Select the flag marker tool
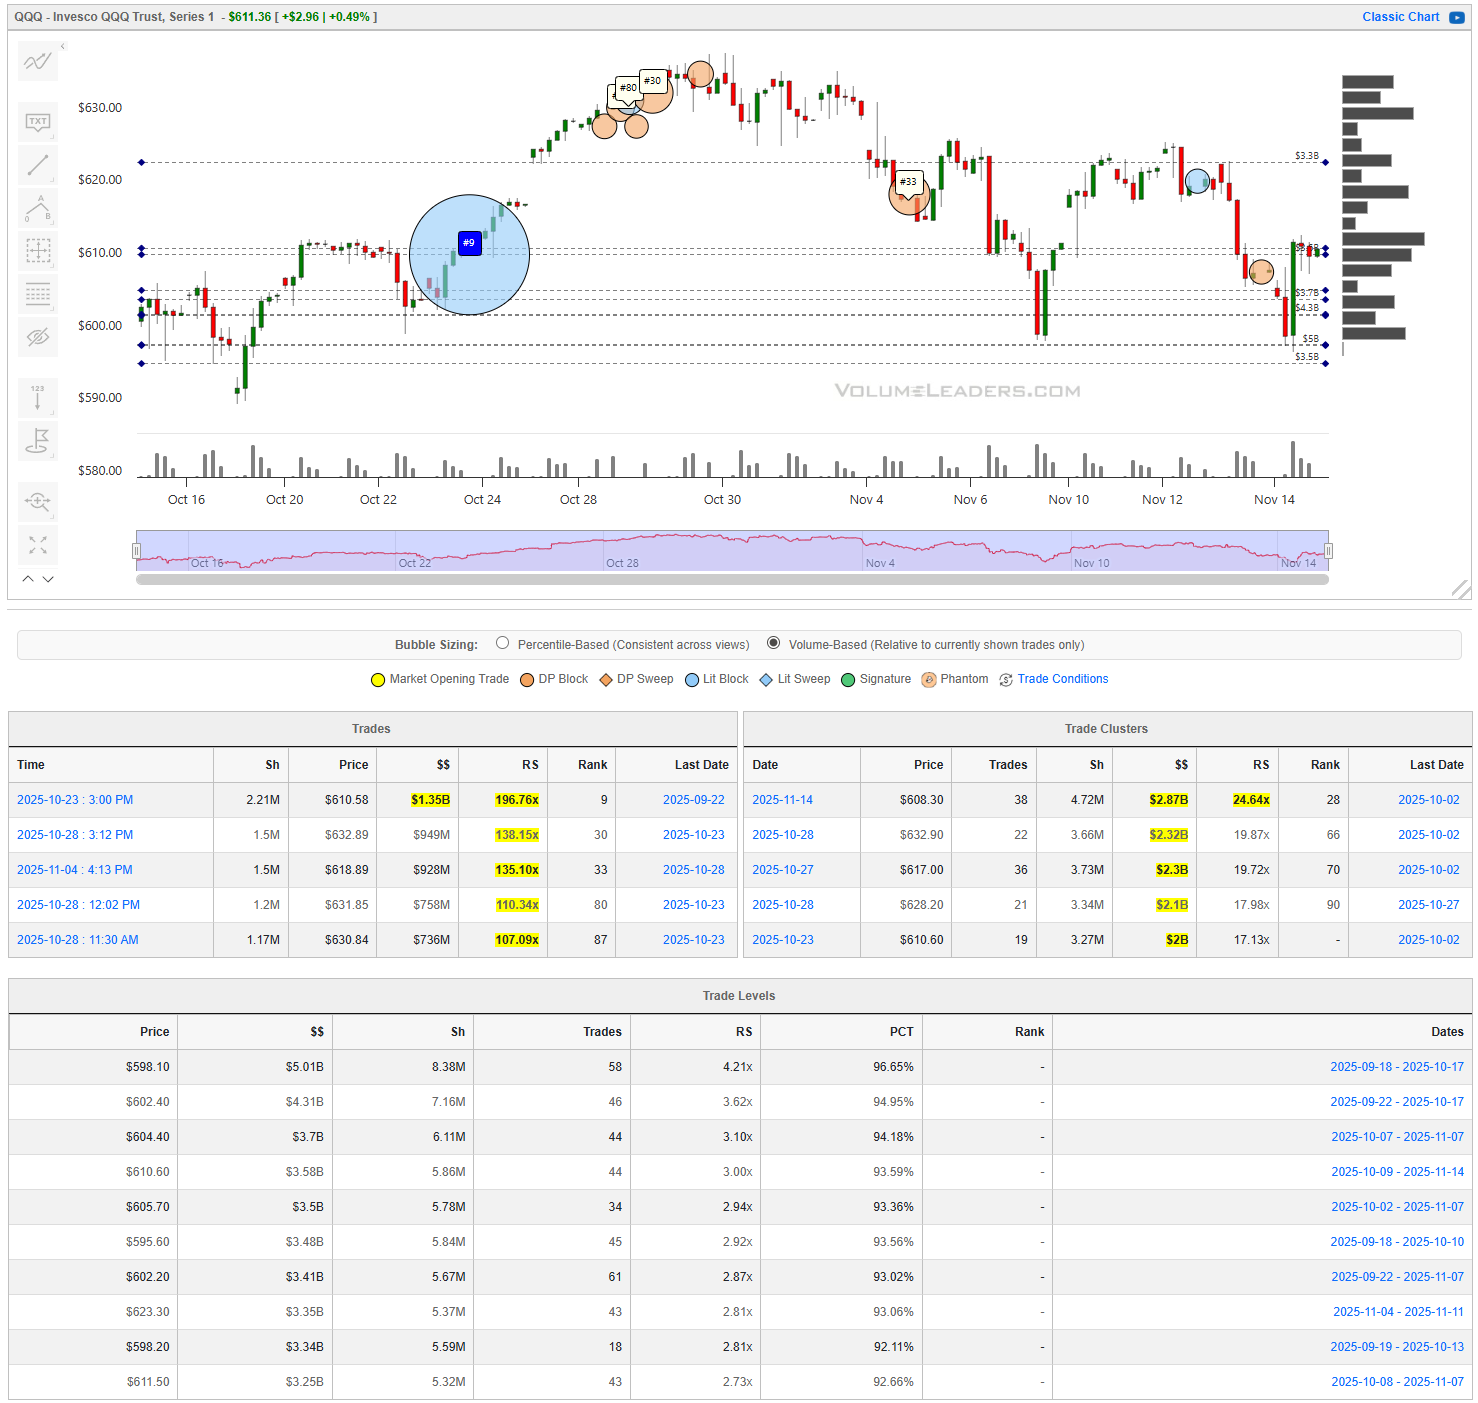1478x1403 pixels. click(x=38, y=441)
